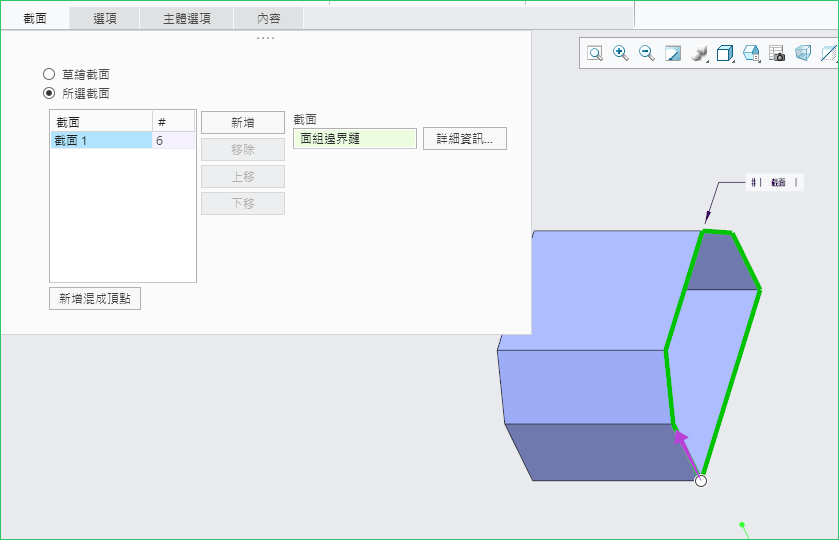Image resolution: width=839 pixels, height=540 pixels.
Task: Click the Repaint screen icon
Action: (673, 54)
